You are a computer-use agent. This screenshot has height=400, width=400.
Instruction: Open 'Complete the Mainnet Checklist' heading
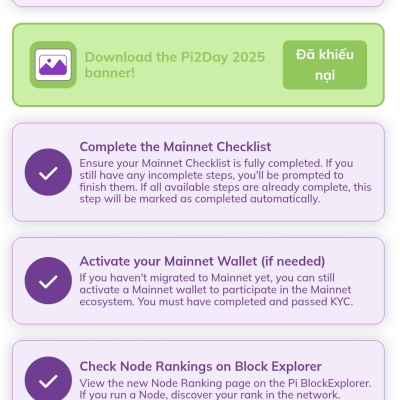(175, 147)
